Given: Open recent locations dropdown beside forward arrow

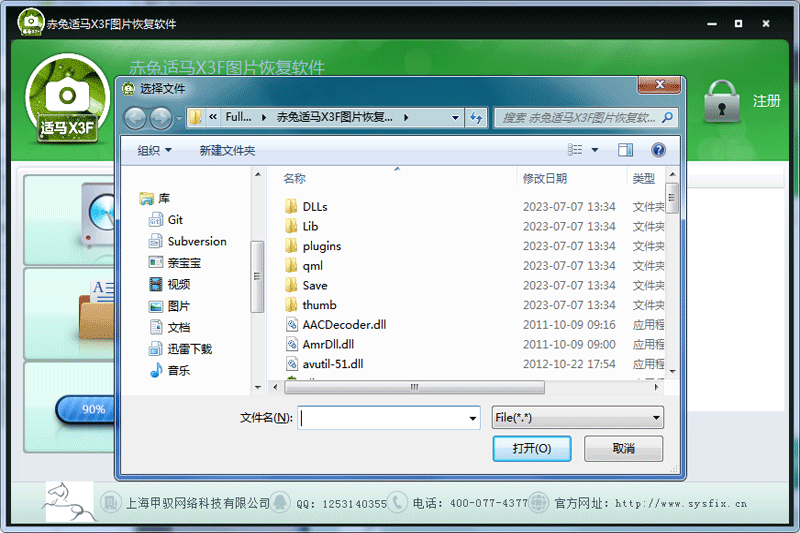Looking at the screenshot, I should click(x=179, y=118).
